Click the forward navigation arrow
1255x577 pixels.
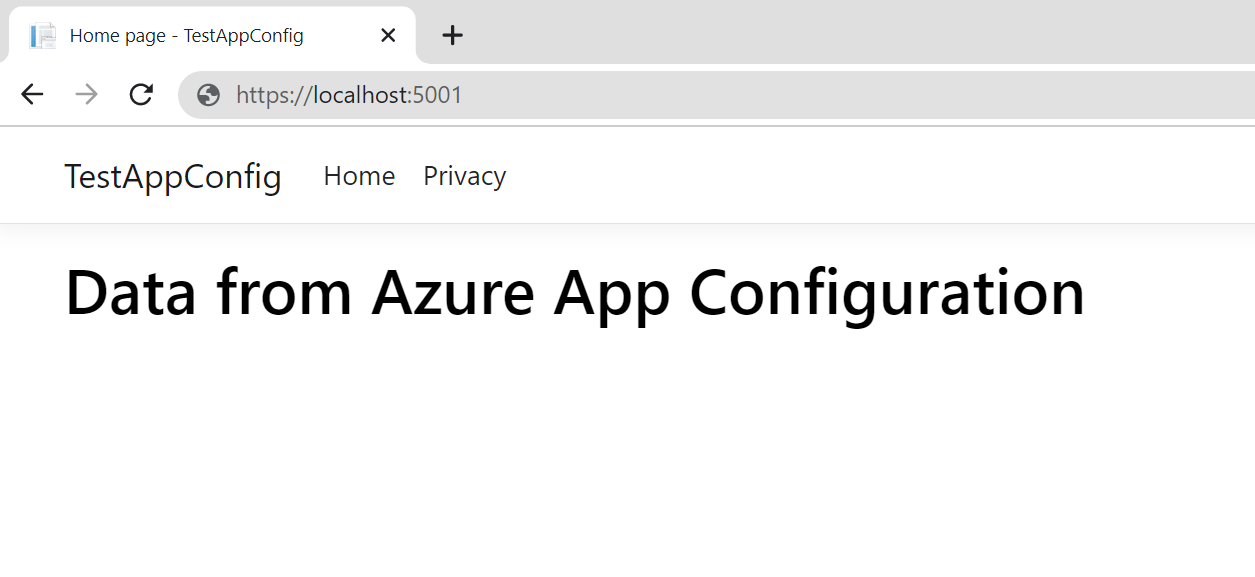point(87,94)
